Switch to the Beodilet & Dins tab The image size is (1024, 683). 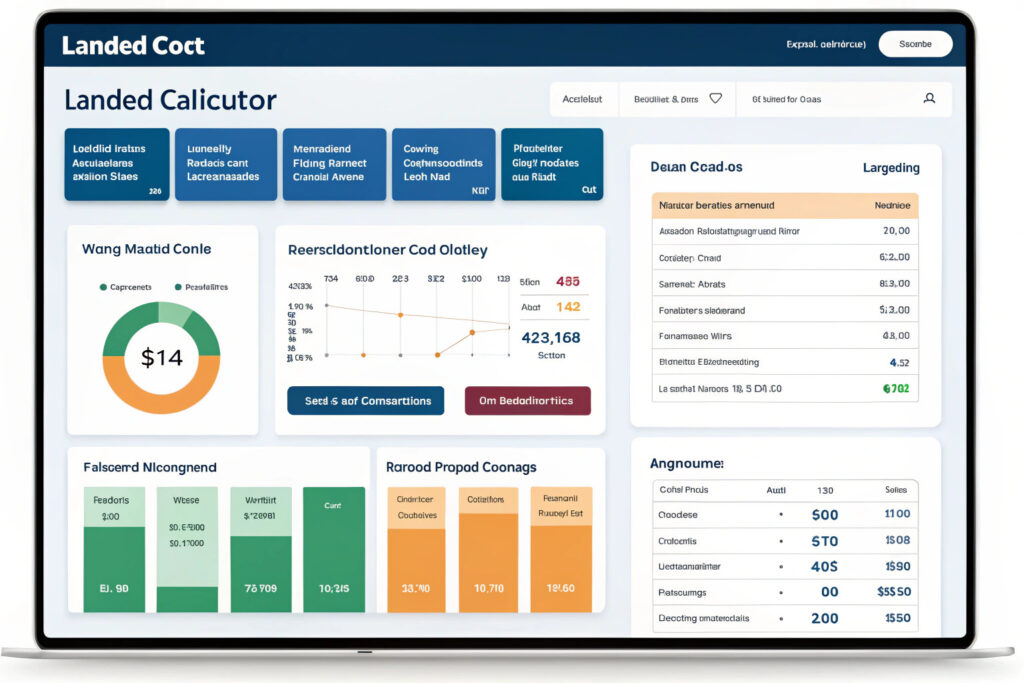click(665, 99)
